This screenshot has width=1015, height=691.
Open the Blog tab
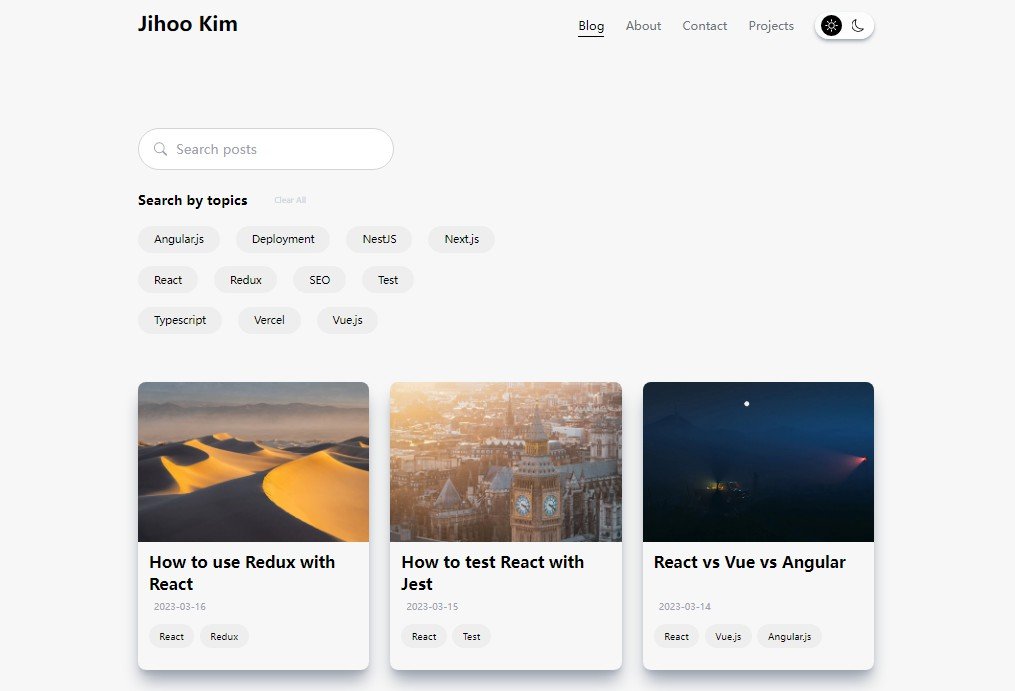[x=591, y=25]
